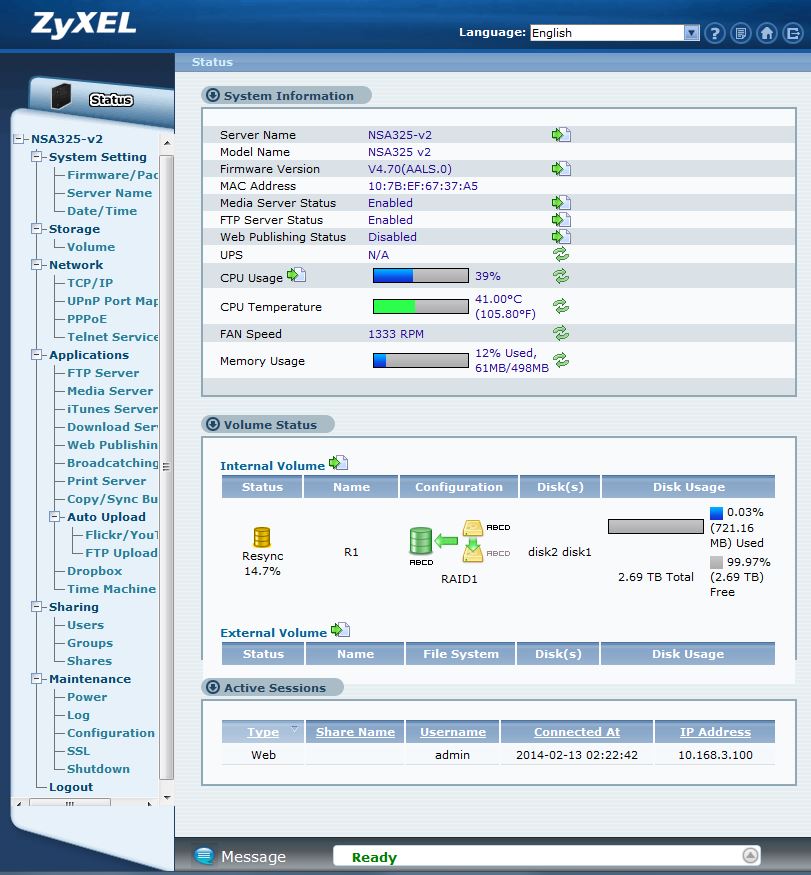The image size is (811, 875).
Task: Click the Message speech bubble icon
Action: click(x=204, y=855)
